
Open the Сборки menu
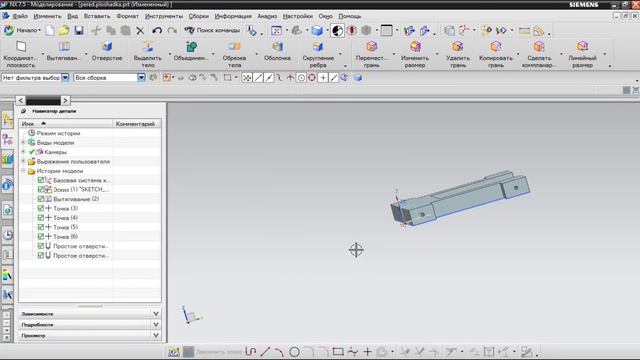click(x=199, y=16)
